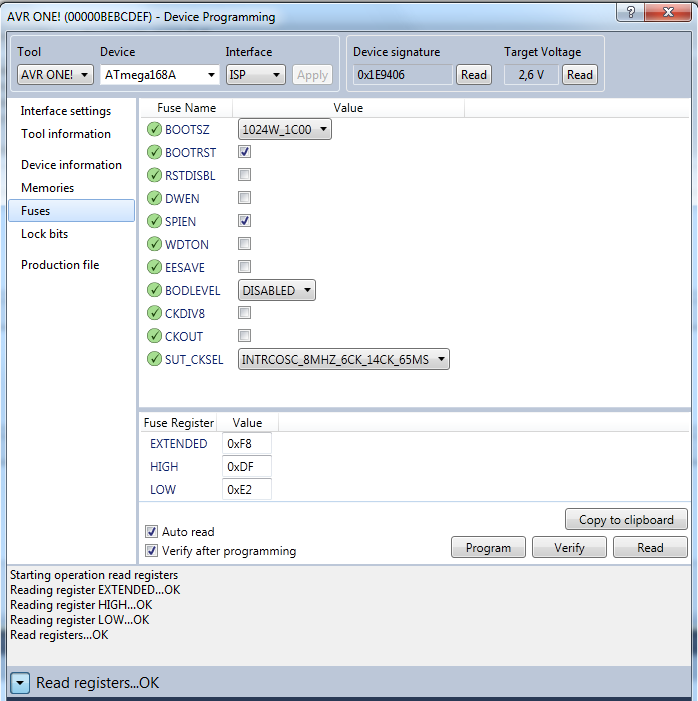Open the Device dropdown showing ATmega168A

(x=160, y=75)
